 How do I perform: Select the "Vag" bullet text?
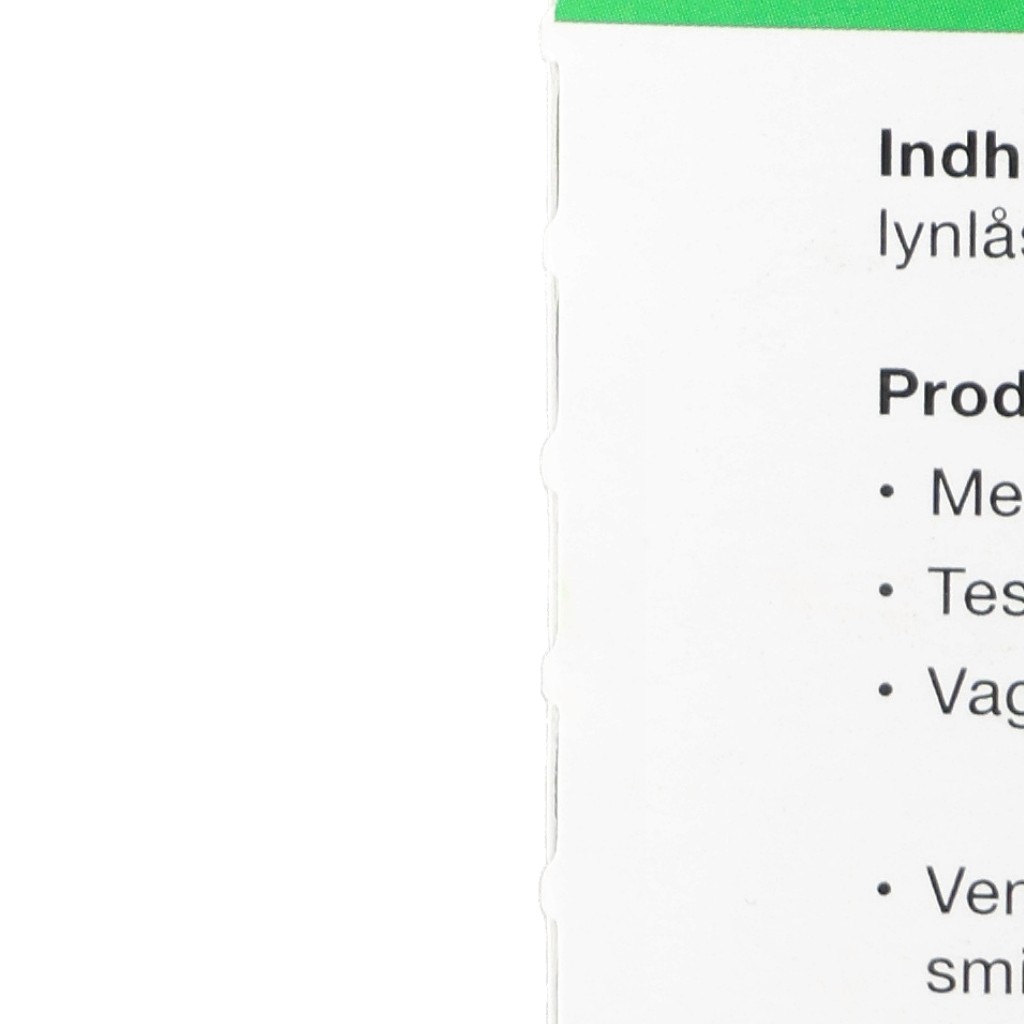[x=975, y=691]
